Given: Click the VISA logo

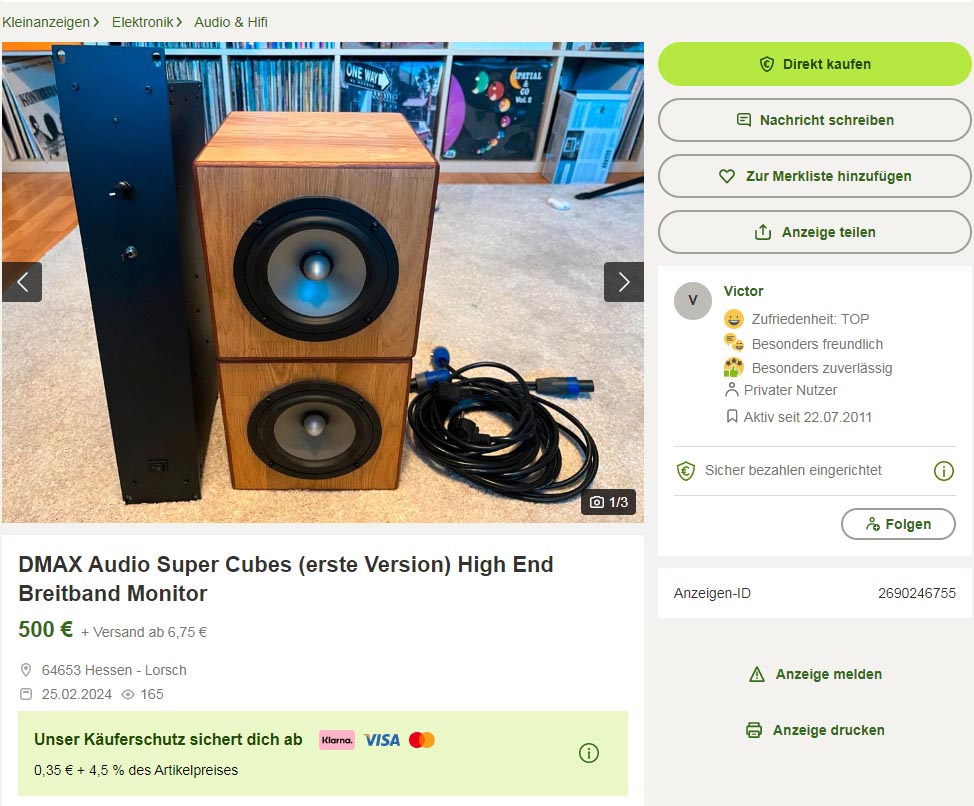Looking at the screenshot, I should tap(381, 740).
